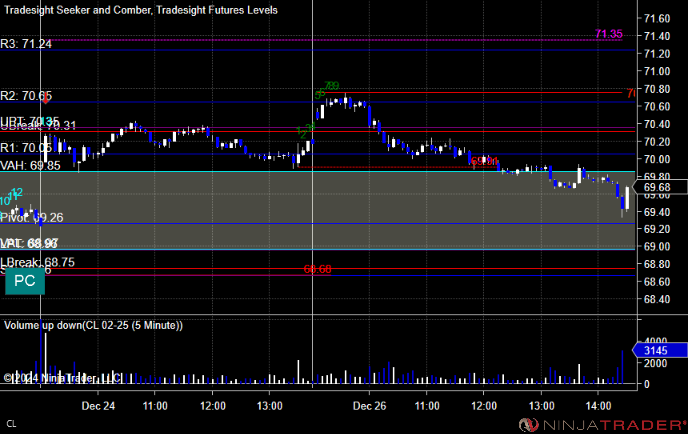Click the 12:00 label under Dec 26 session

tap(484, 406)
